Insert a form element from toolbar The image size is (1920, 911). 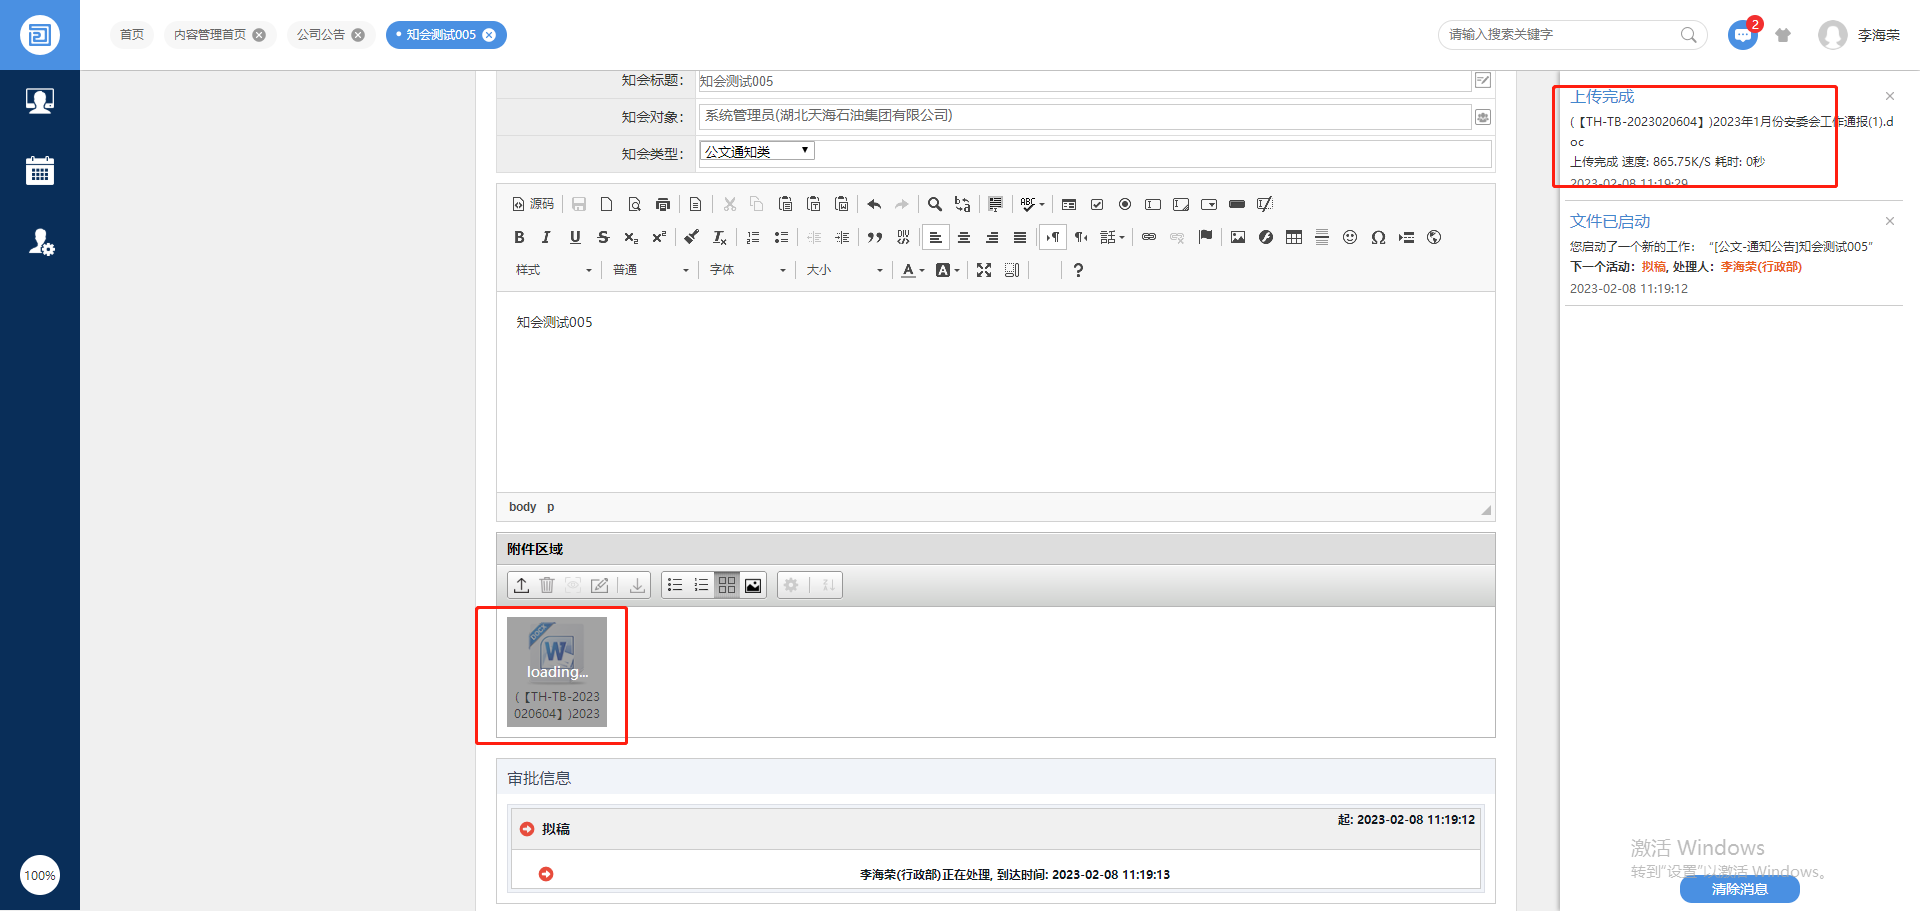coord(1069,204)
